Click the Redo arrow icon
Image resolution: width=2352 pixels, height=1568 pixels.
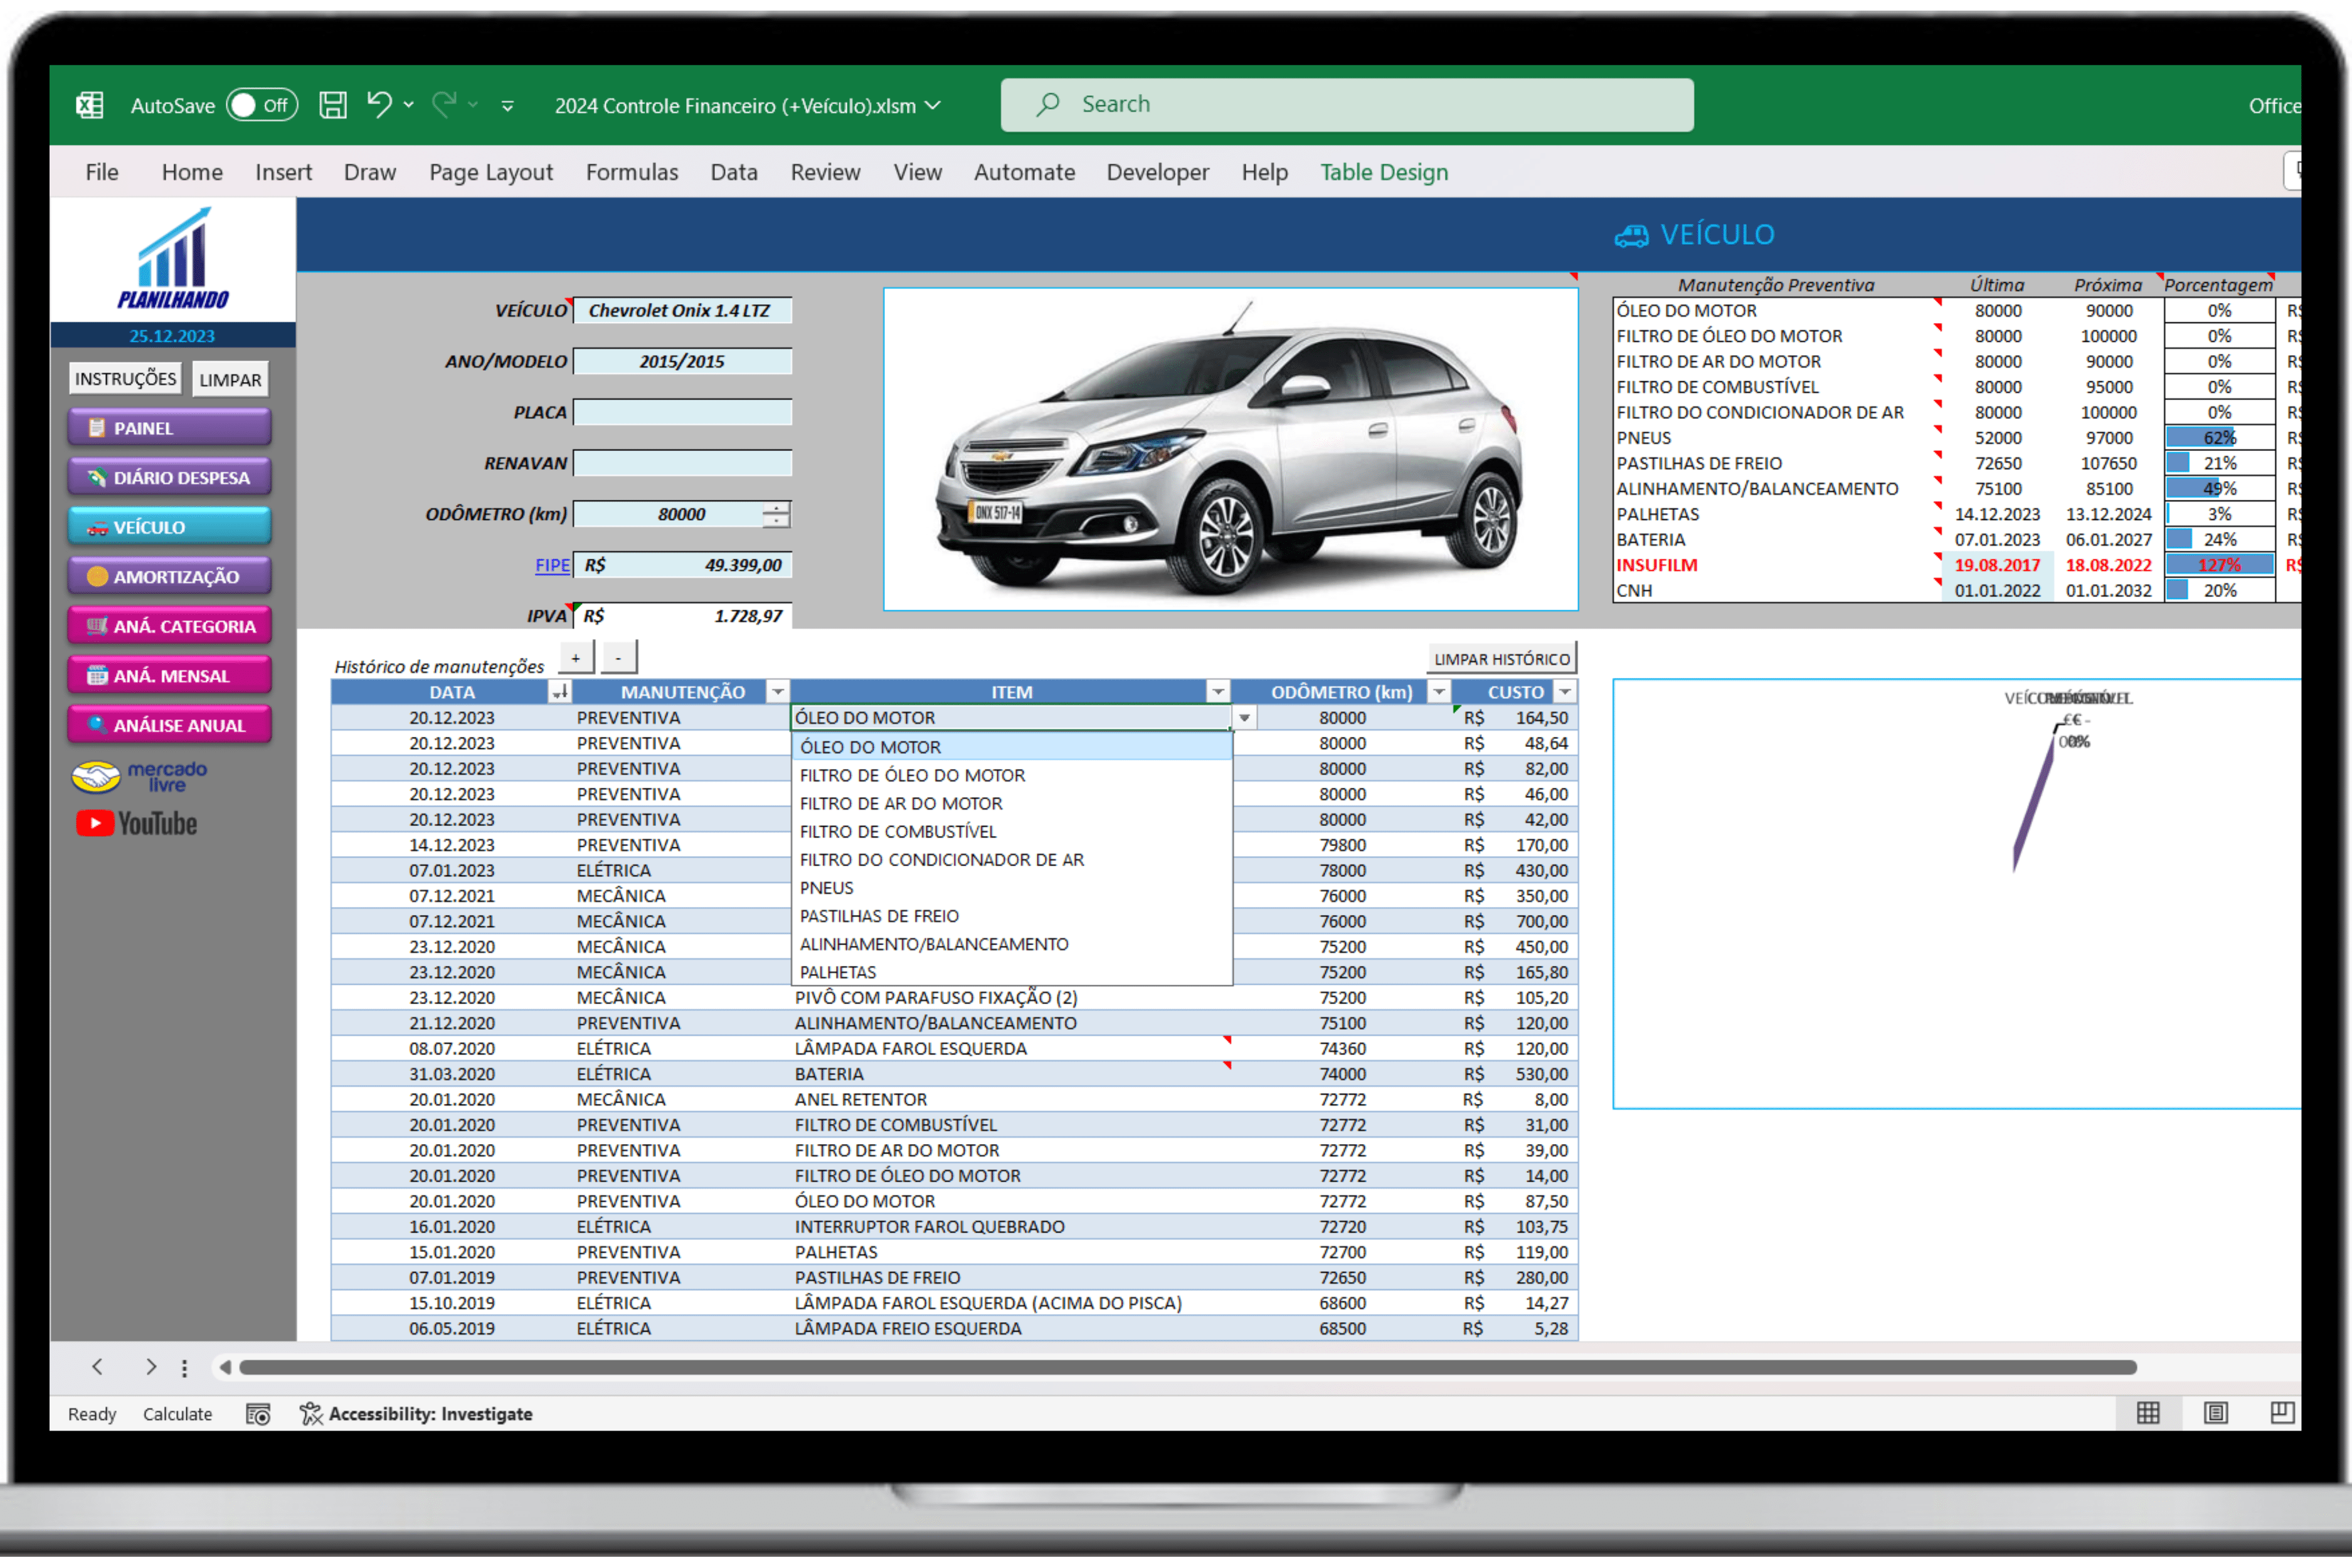444,104
